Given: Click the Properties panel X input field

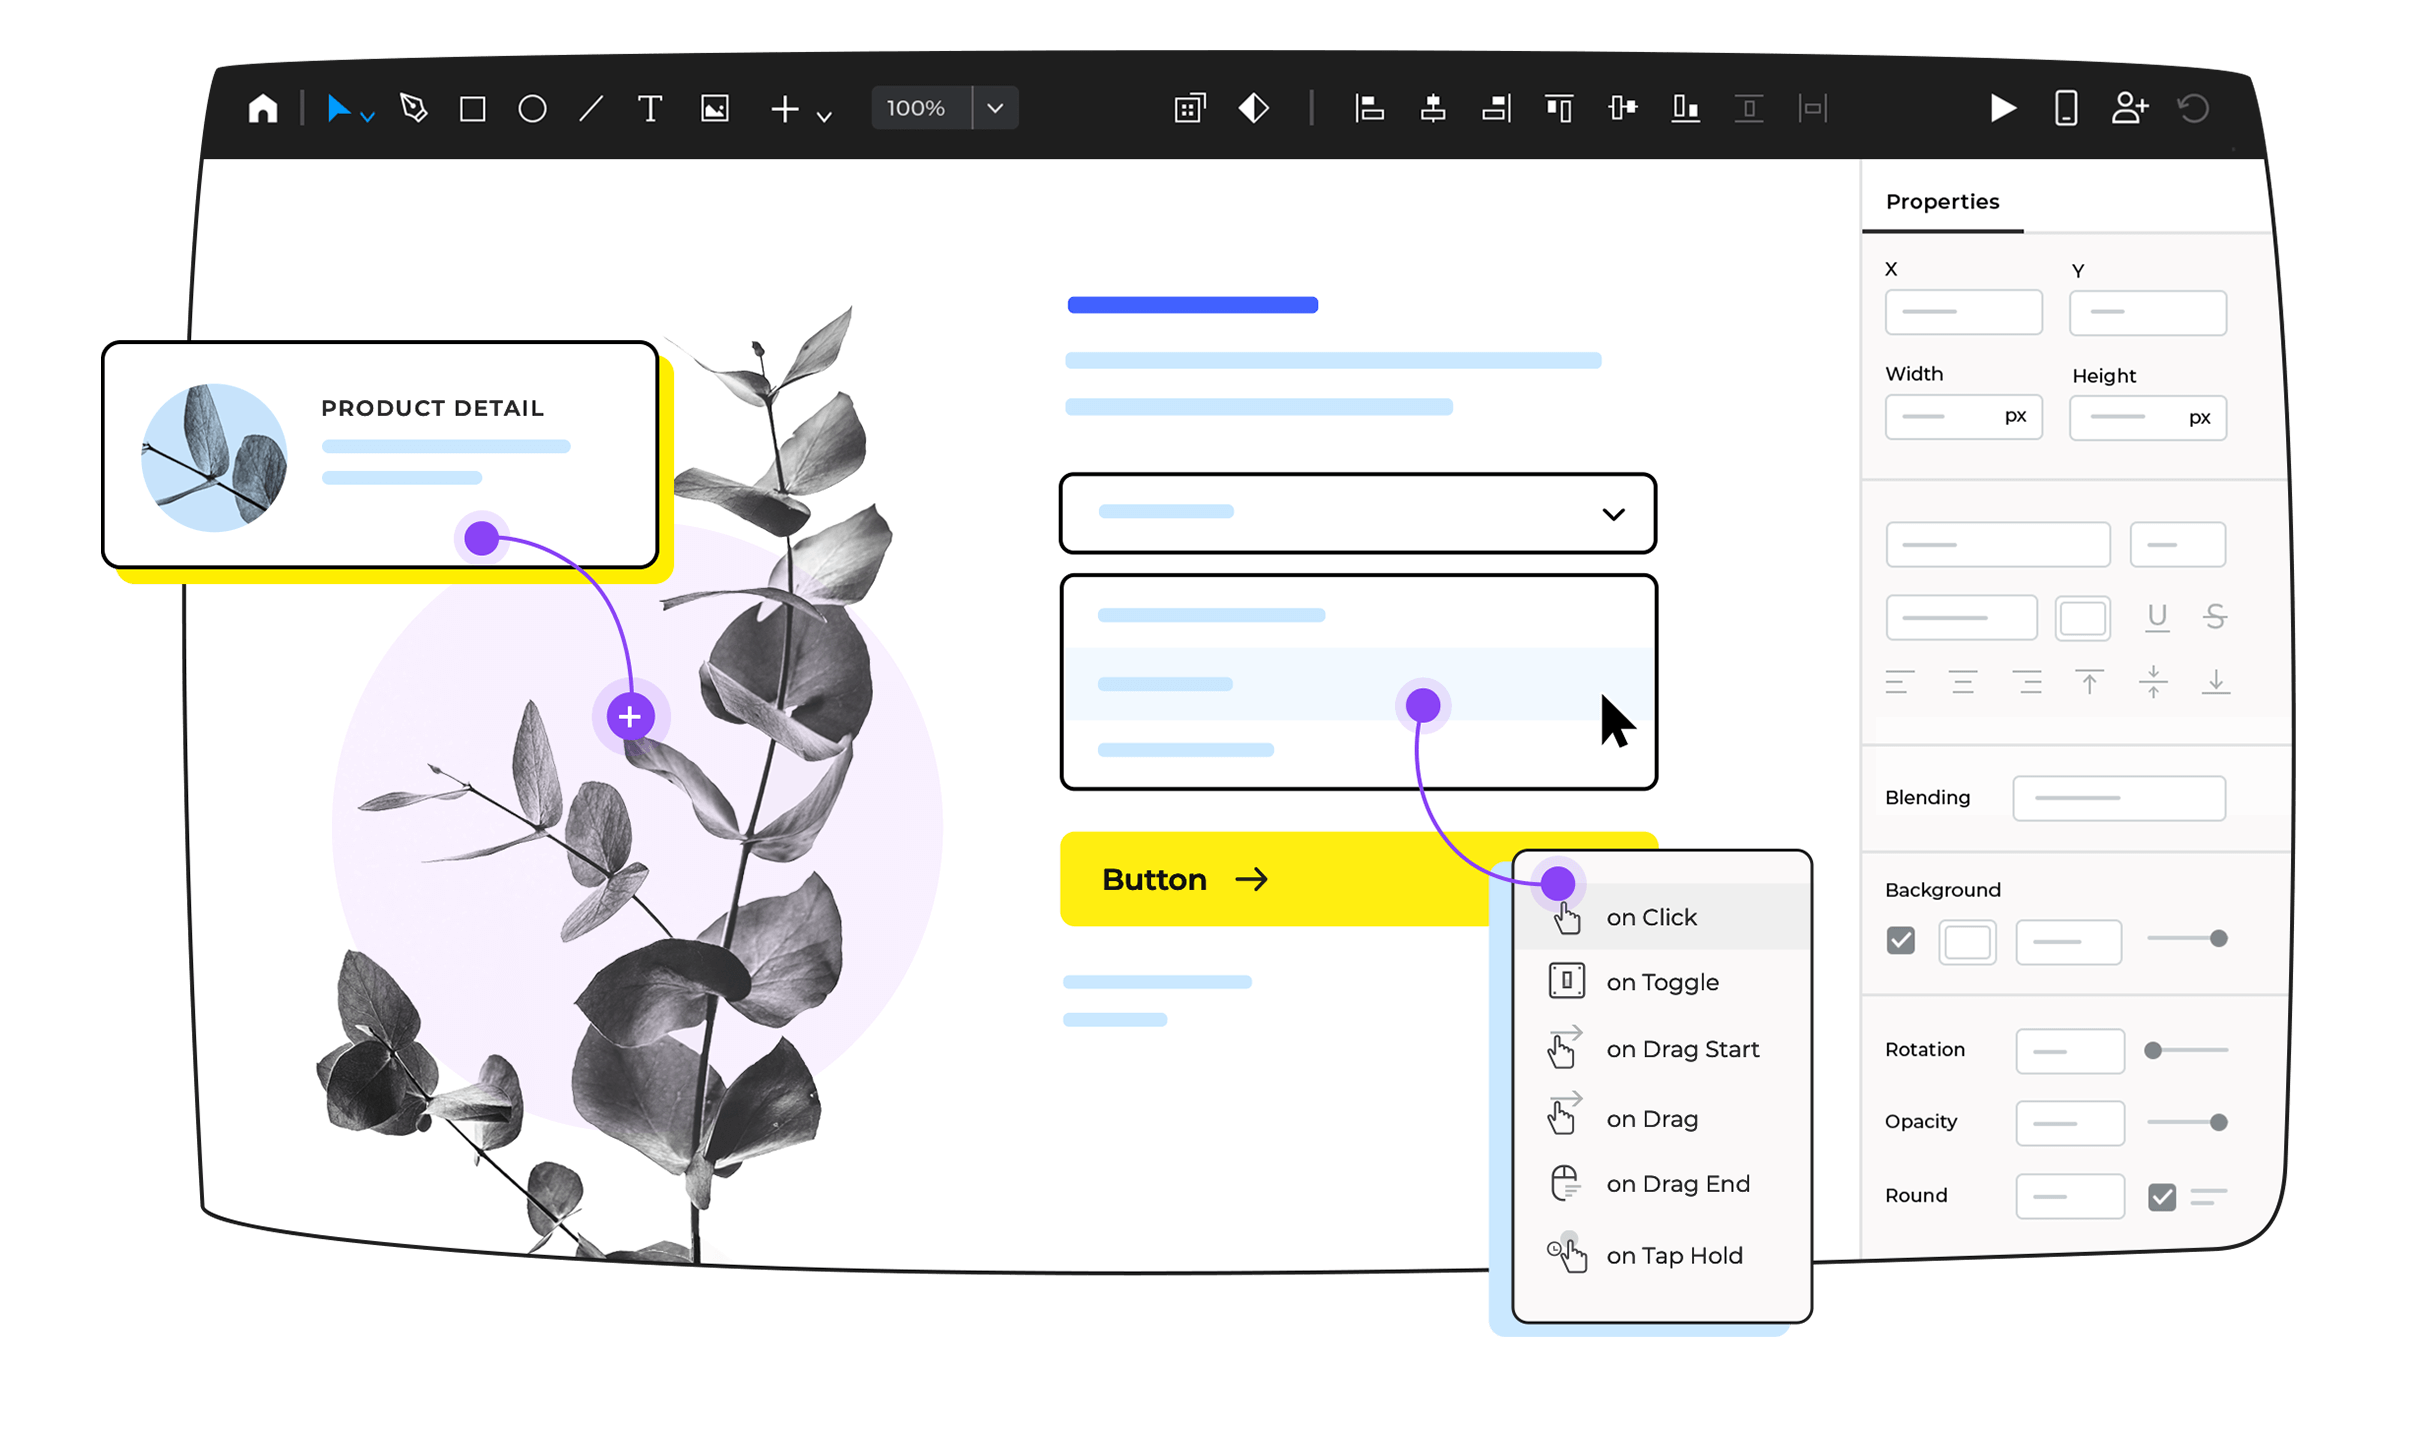Looking at the screenshot, I should coord(1964,312).
